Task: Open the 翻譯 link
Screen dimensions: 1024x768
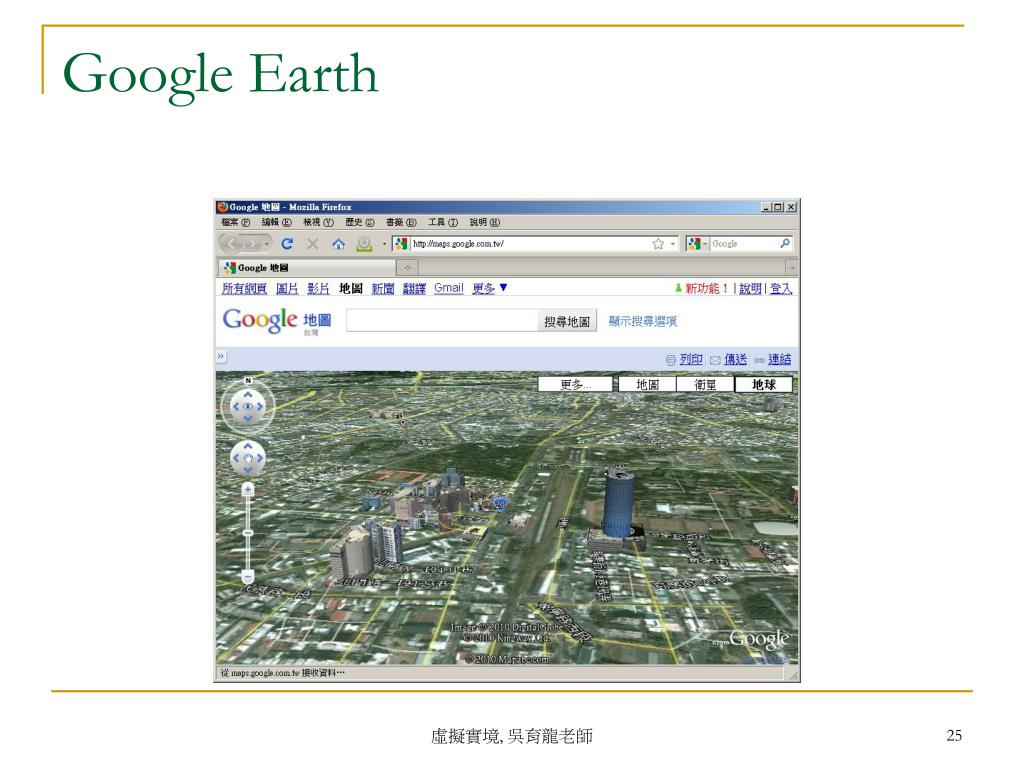Action: pos(414,289)
